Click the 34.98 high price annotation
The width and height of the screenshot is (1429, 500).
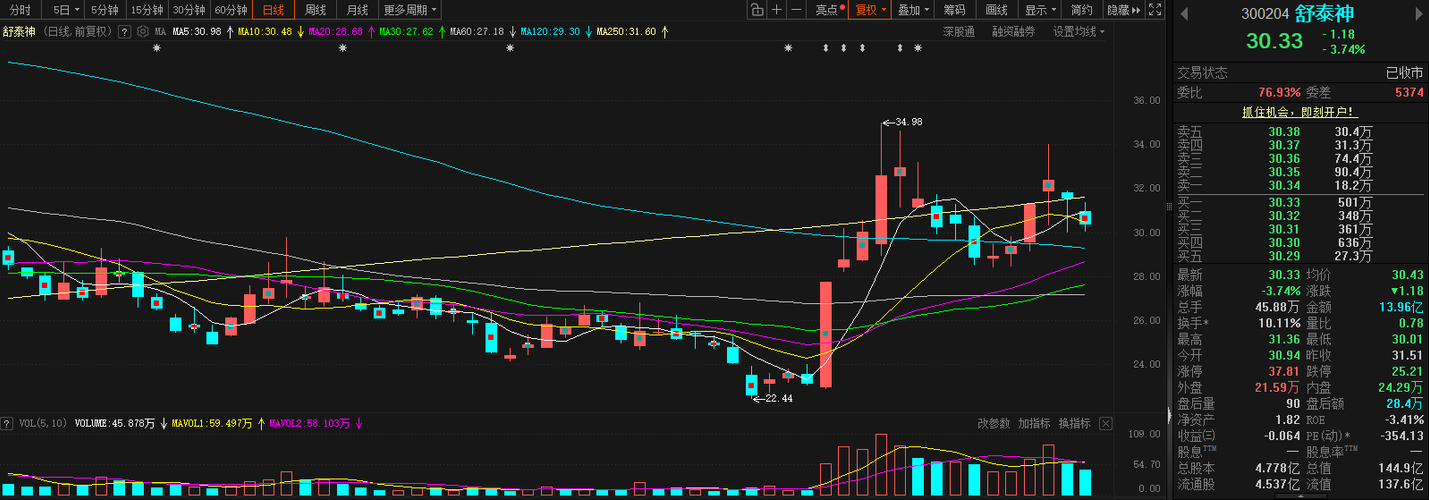coord(908,122)
